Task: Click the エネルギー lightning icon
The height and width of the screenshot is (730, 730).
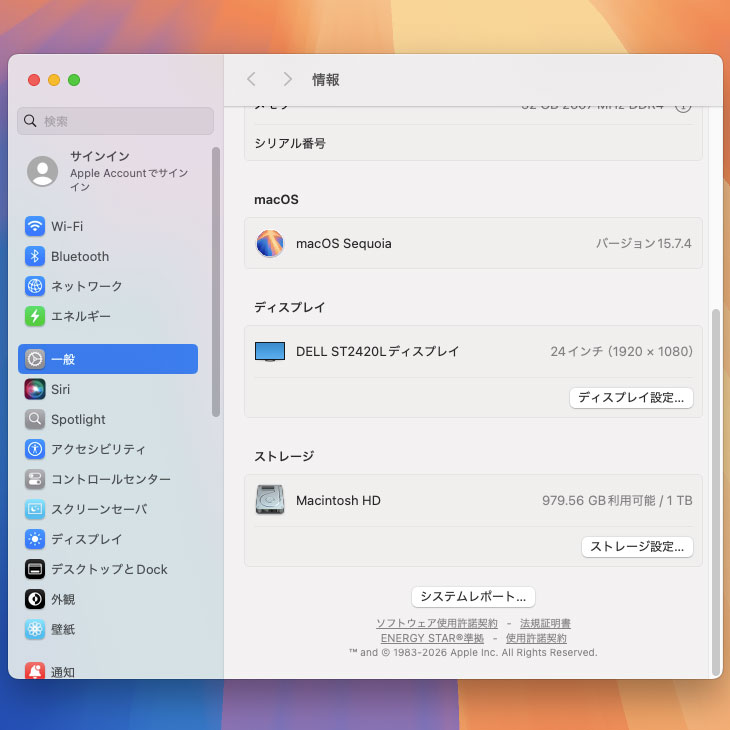Action: [35, 317]
